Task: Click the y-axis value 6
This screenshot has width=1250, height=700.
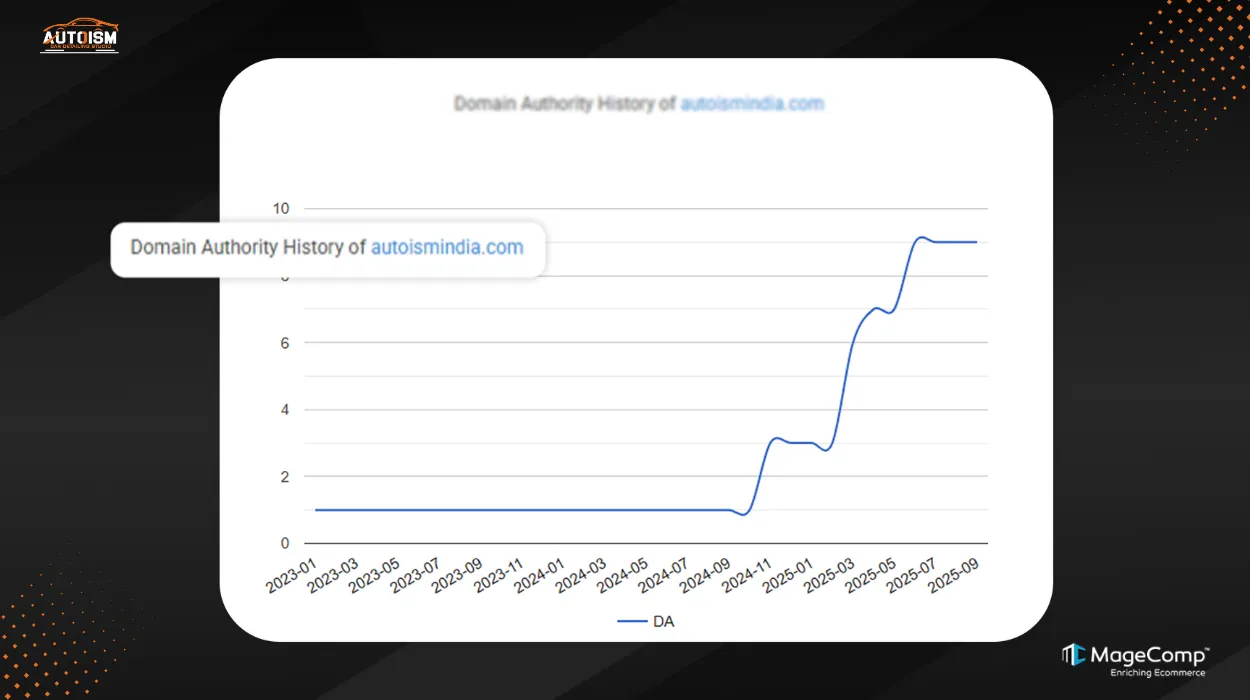Action: 284,343
